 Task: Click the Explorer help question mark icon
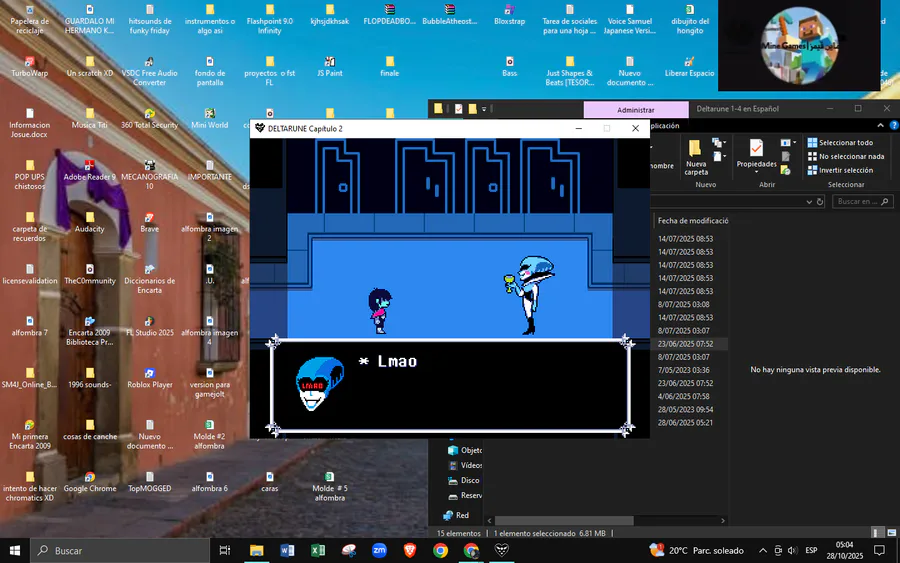[893, 125]
